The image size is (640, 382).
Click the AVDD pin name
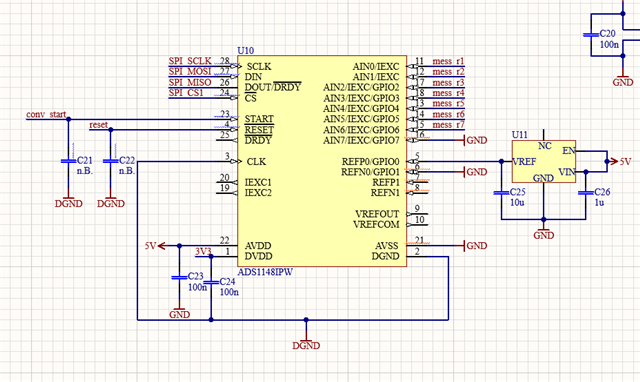point(258,246)
